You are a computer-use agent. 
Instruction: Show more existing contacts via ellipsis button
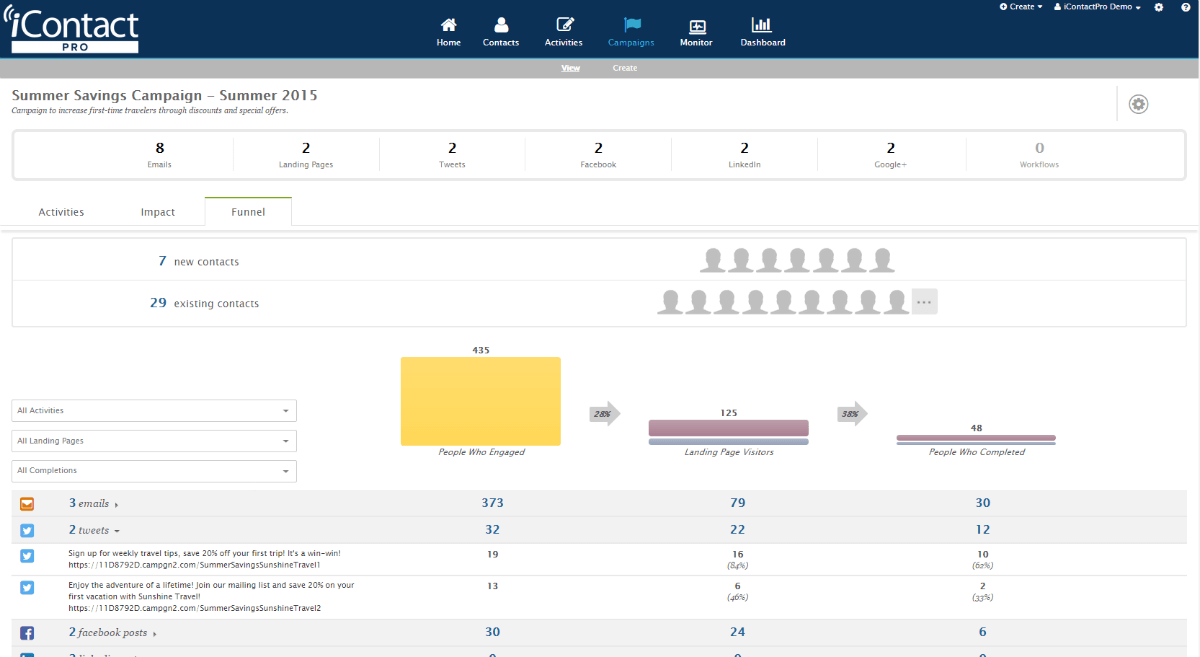(923, 301)
